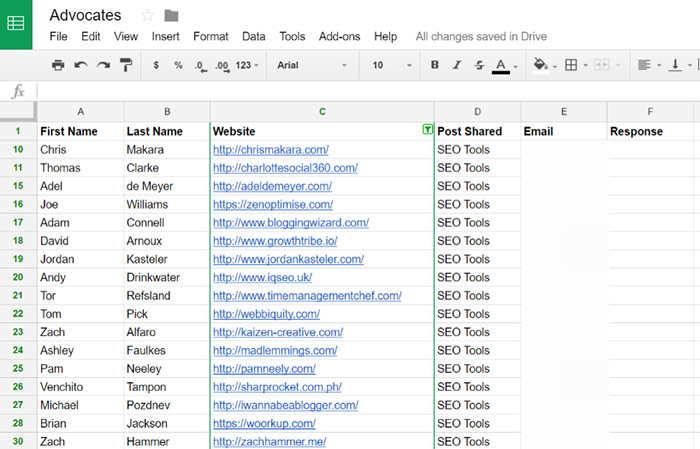
Task: Open the Add-ons menu
Action: click(x=339, y=37)
